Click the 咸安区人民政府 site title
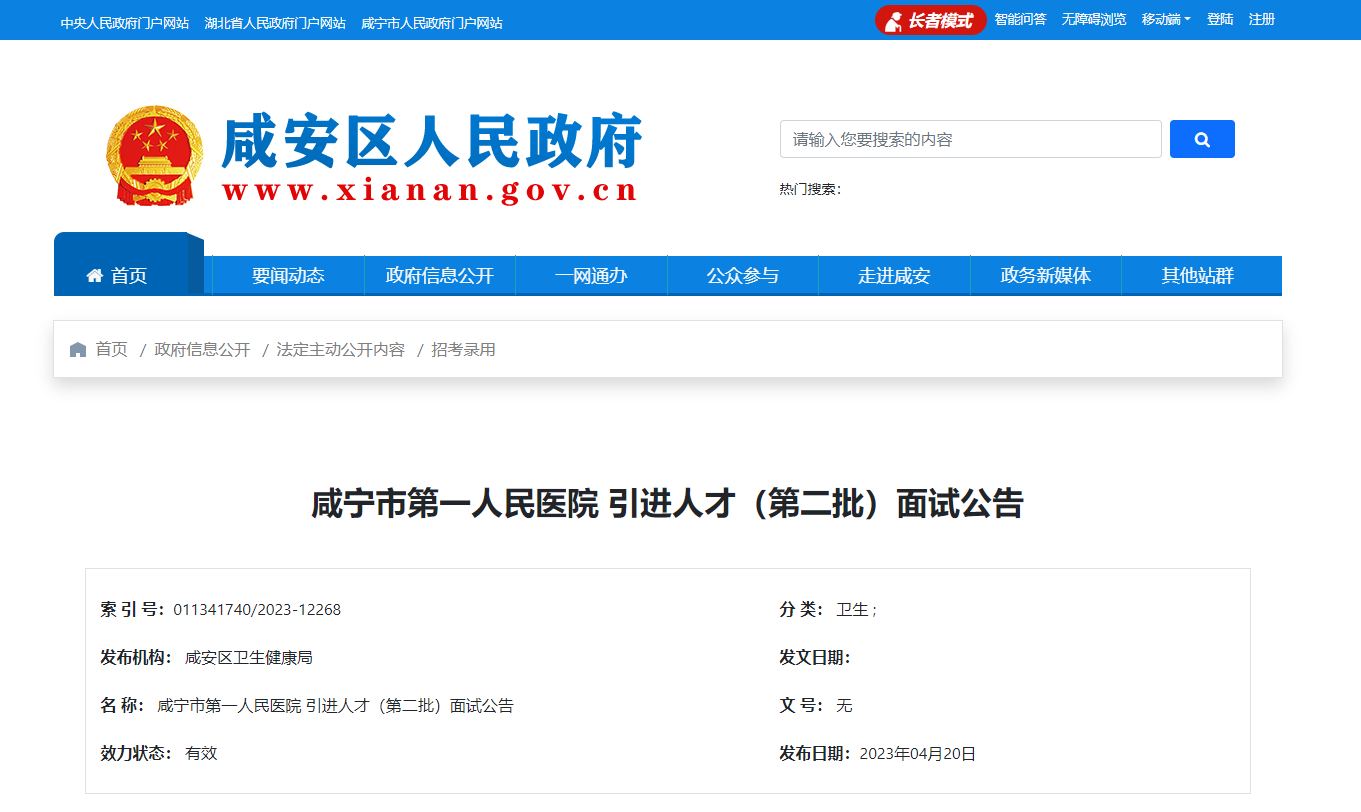Screen dimensions: 1361x812 click(431, 141)
